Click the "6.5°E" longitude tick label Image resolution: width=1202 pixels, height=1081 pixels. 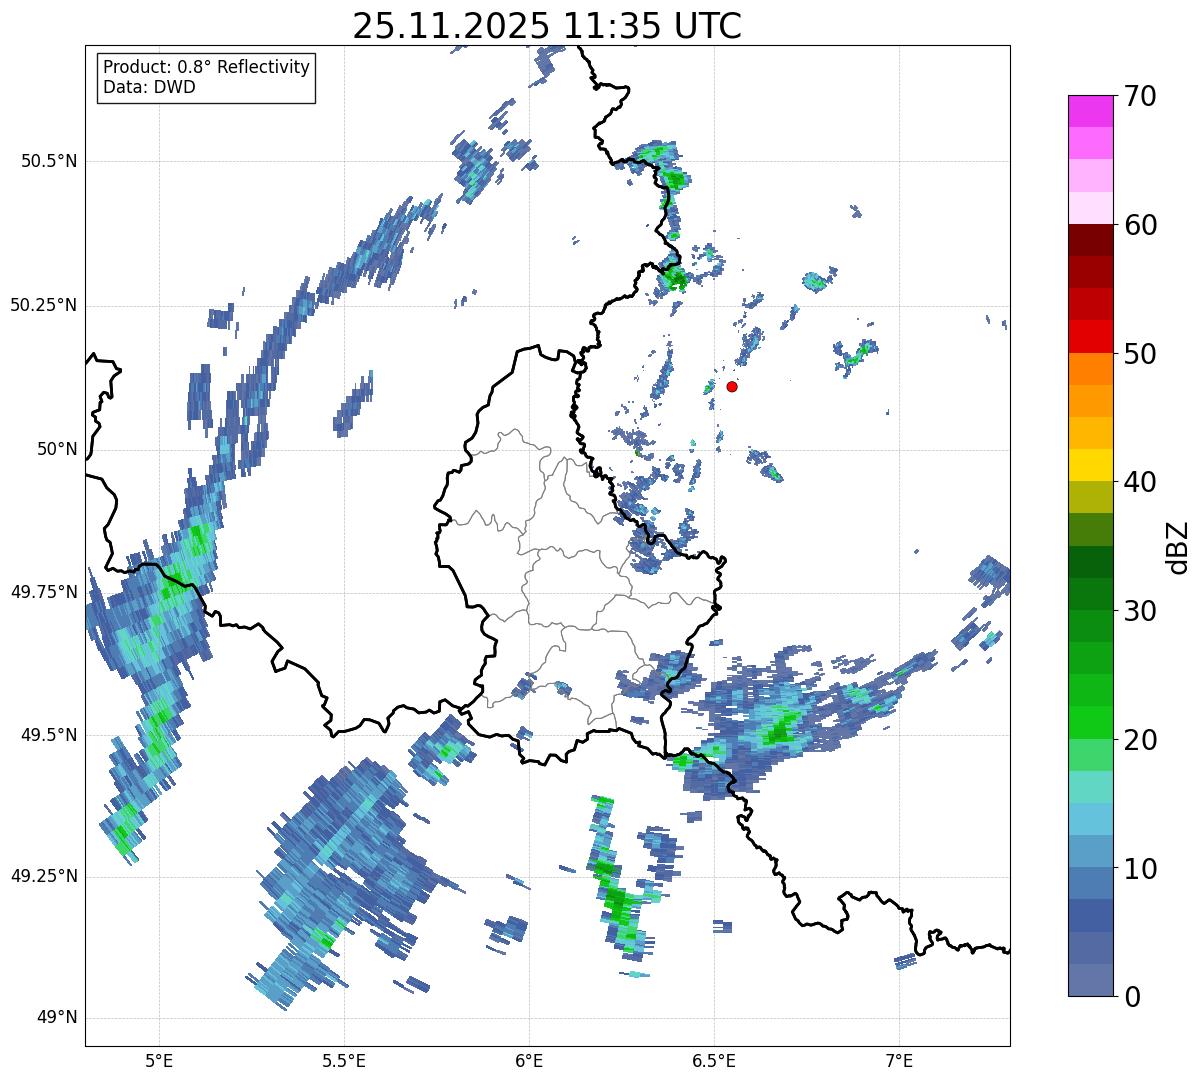(714, 1061)
